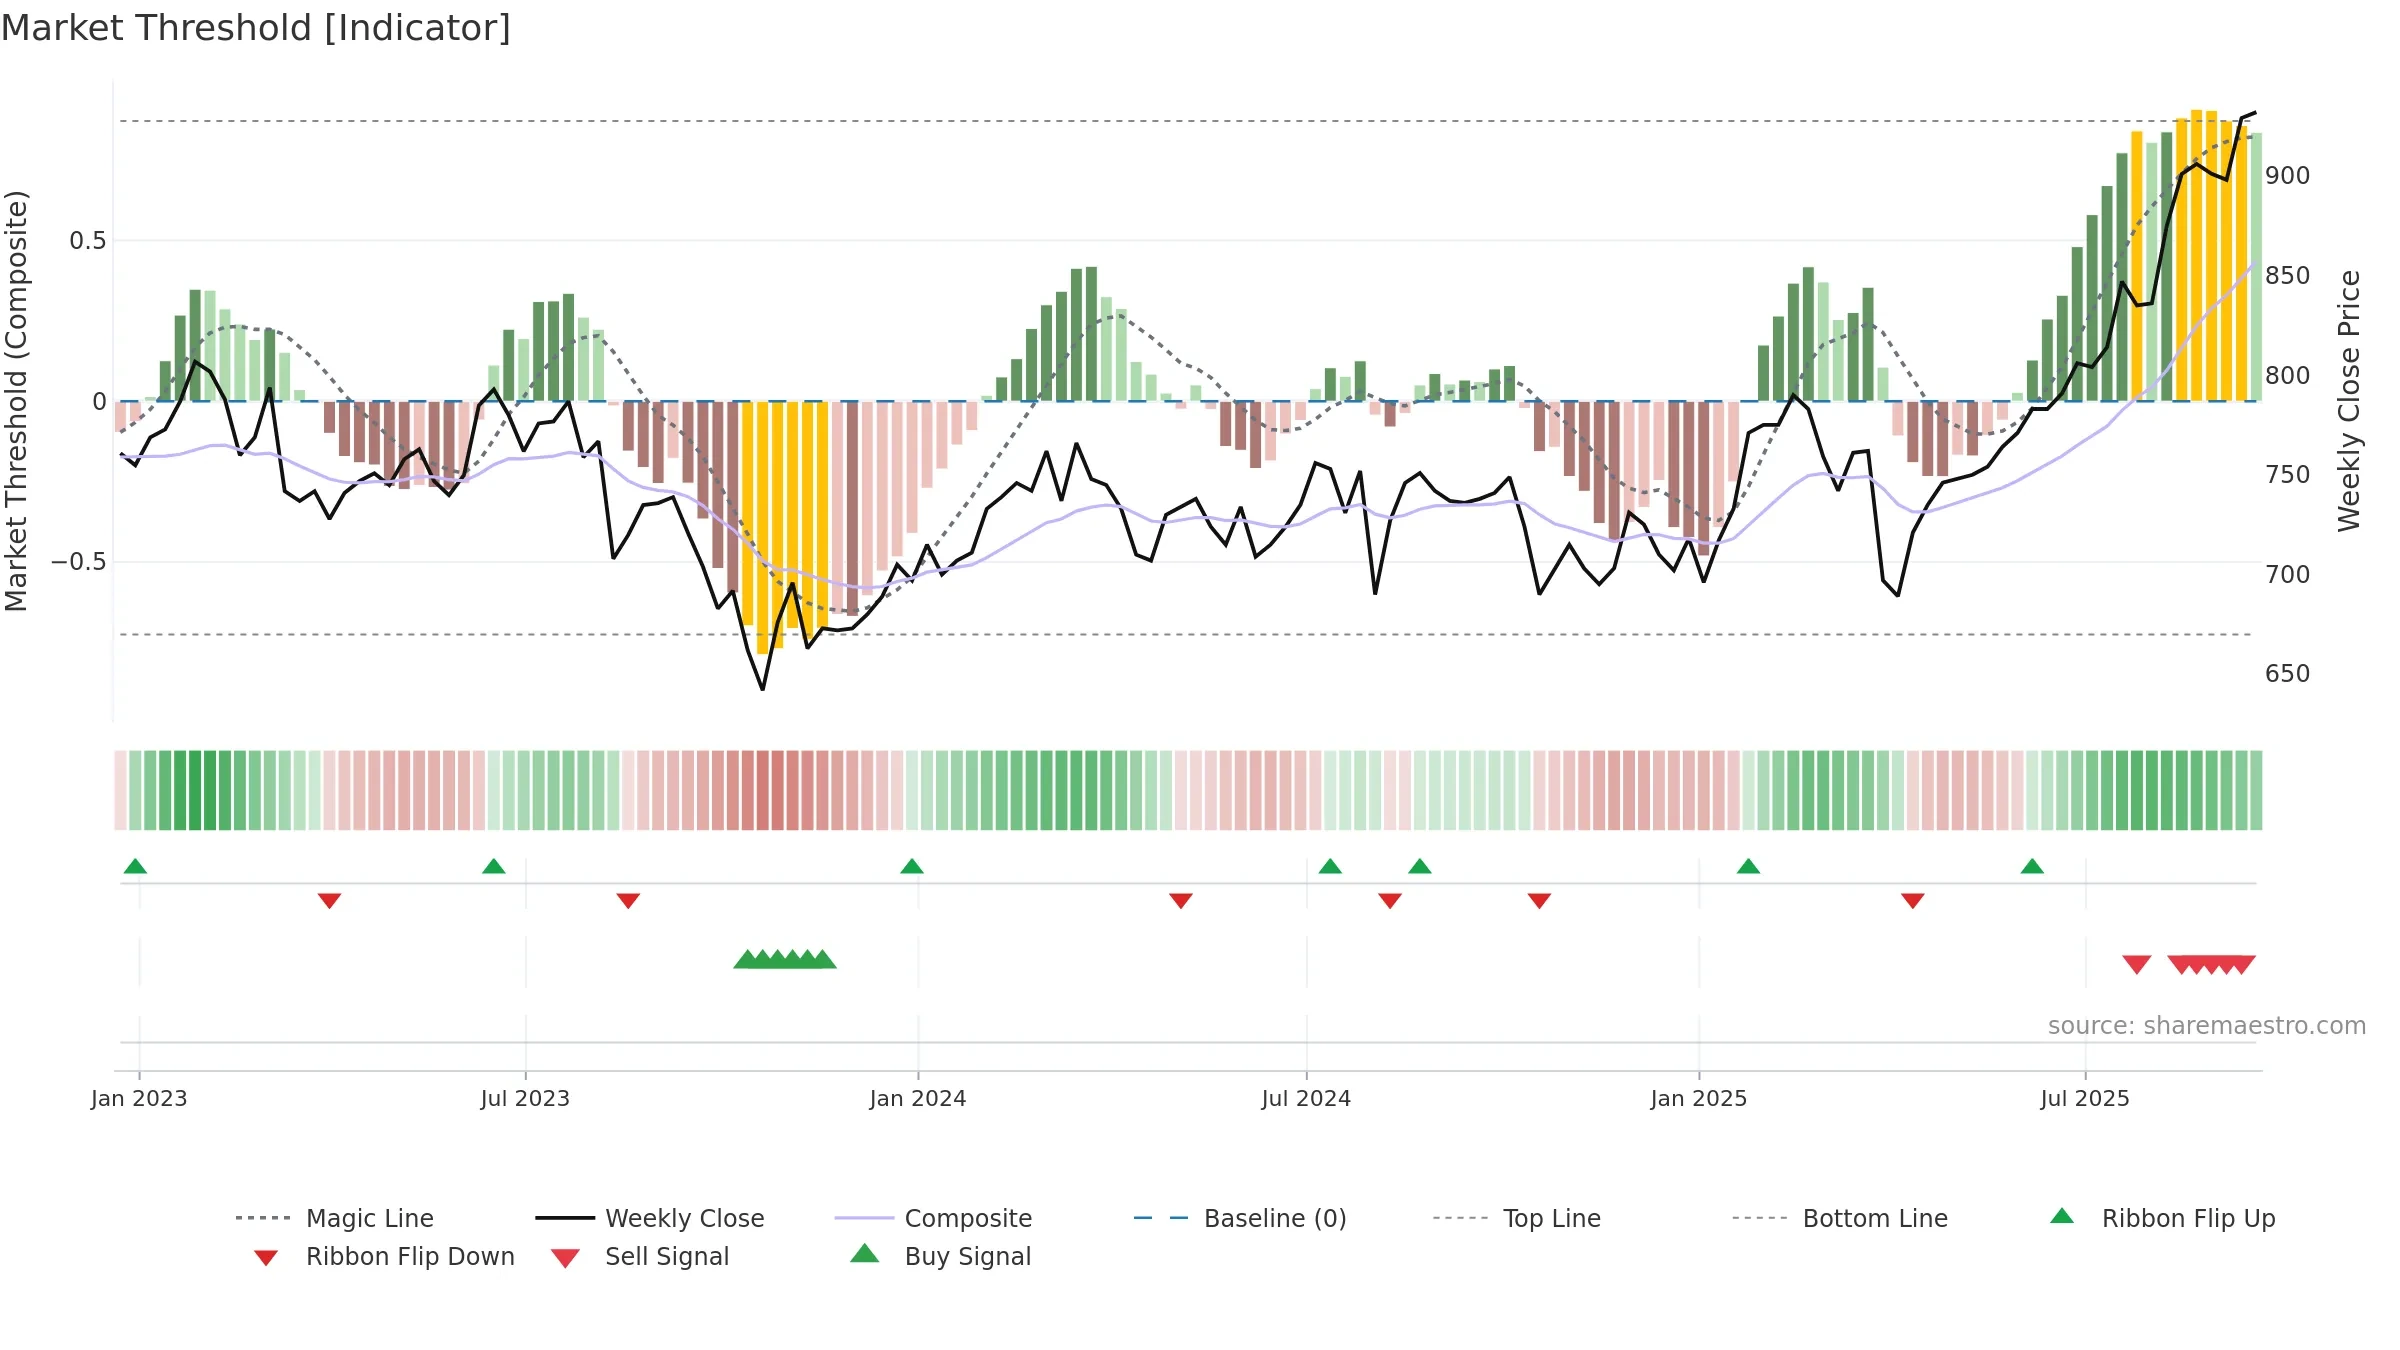Toggle the Weekly Close legend entry

(x=650, y=1218)
